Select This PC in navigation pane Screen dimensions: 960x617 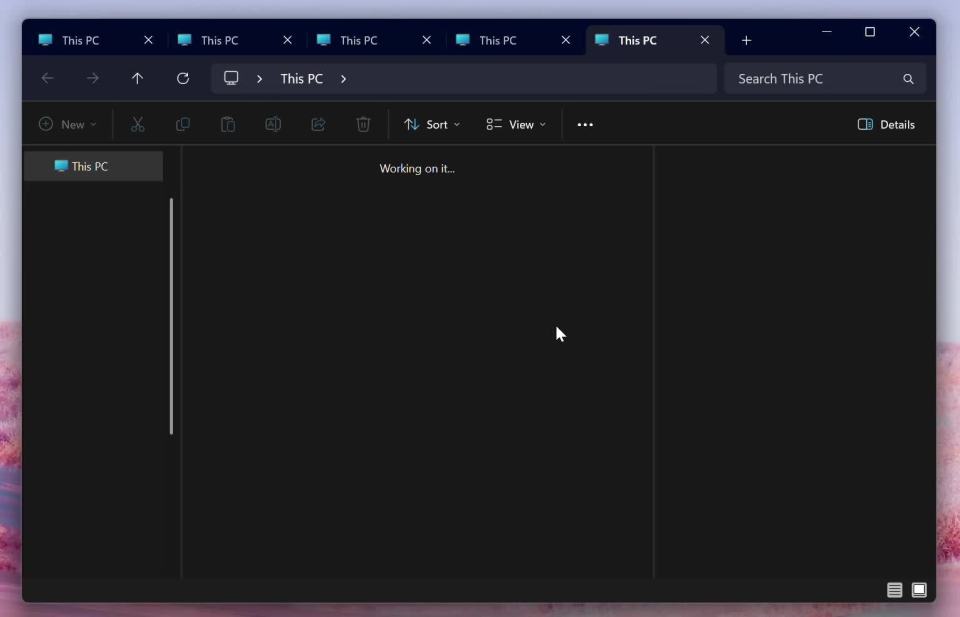(94, 166)
